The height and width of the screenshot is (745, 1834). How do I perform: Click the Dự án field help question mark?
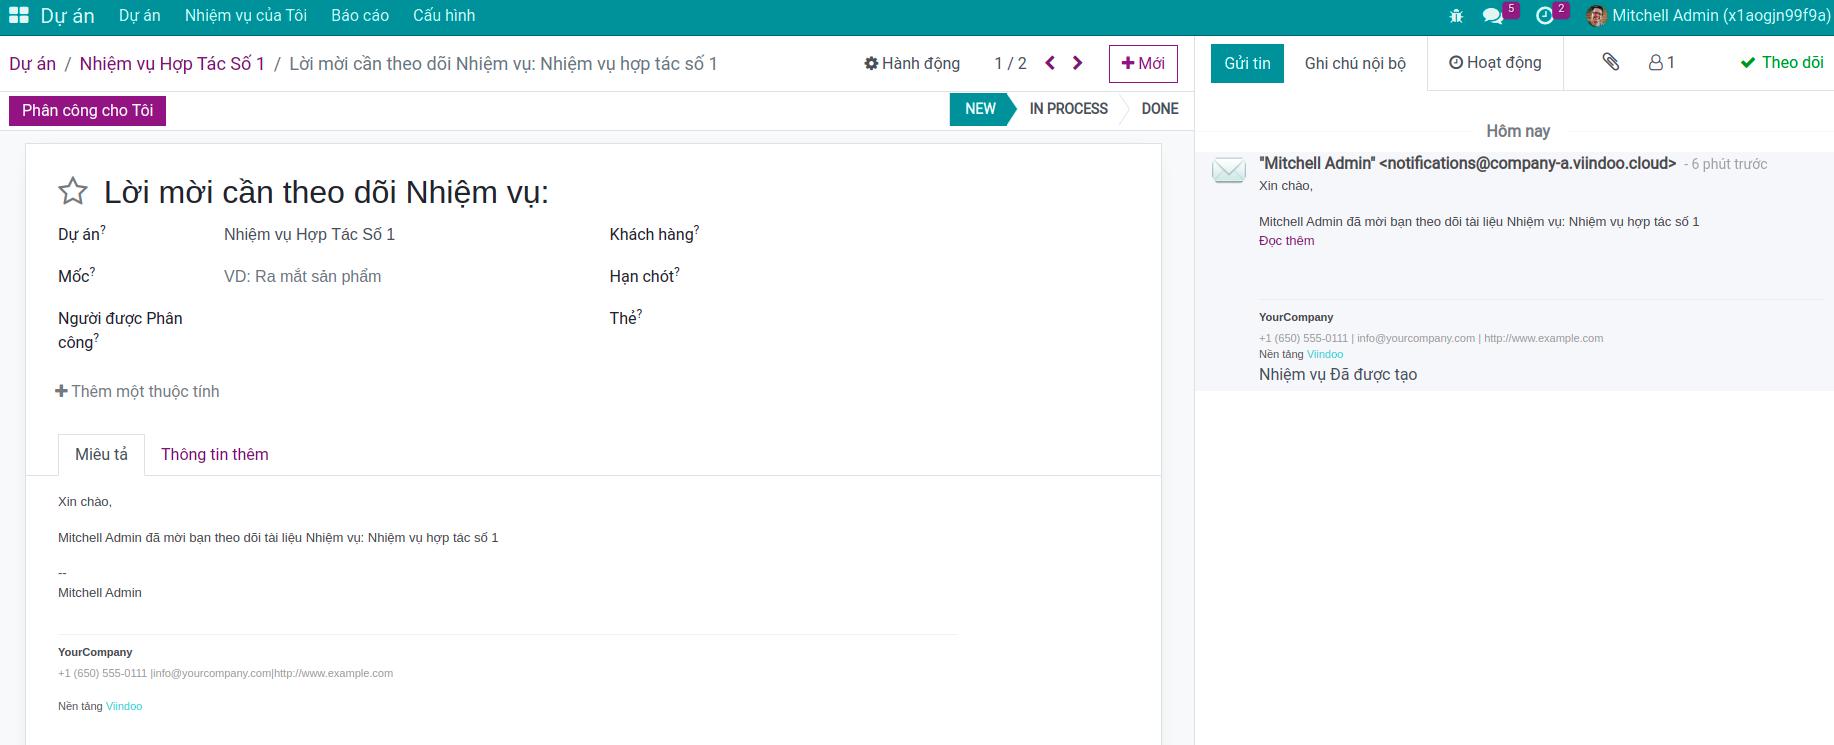tap(103, 229)
